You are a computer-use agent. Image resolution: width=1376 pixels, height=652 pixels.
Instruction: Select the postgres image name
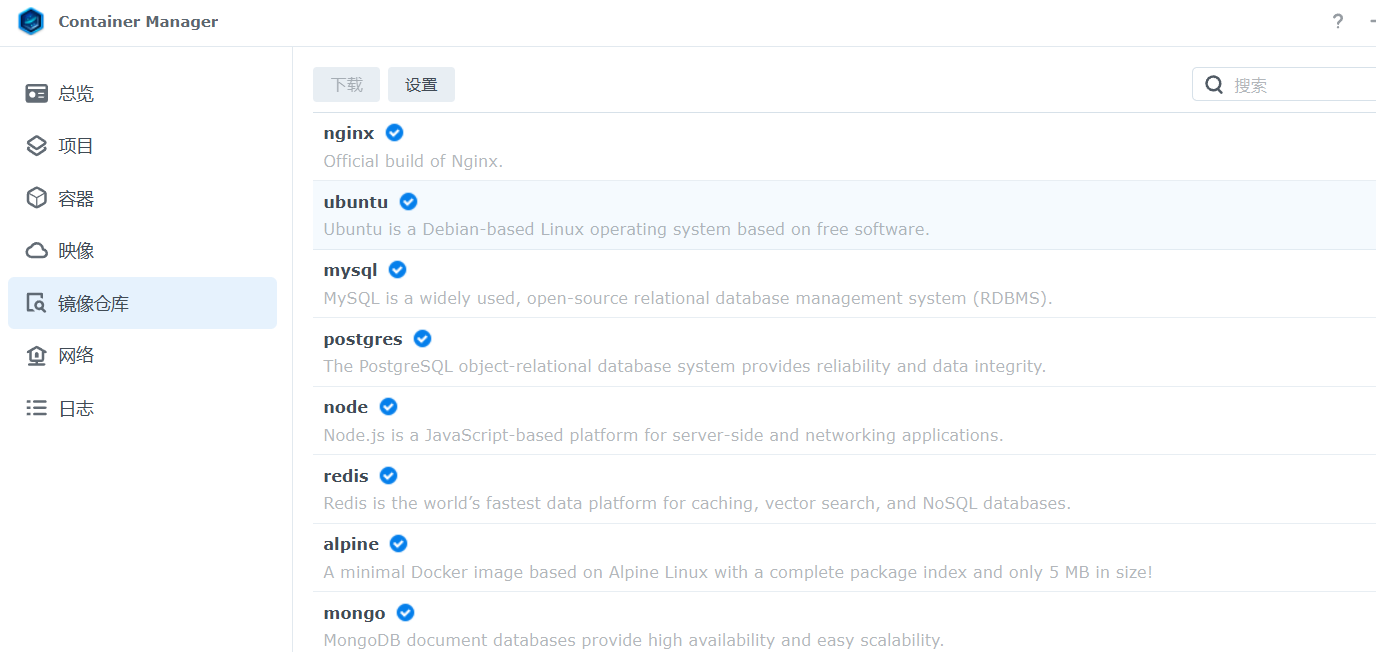363,339
